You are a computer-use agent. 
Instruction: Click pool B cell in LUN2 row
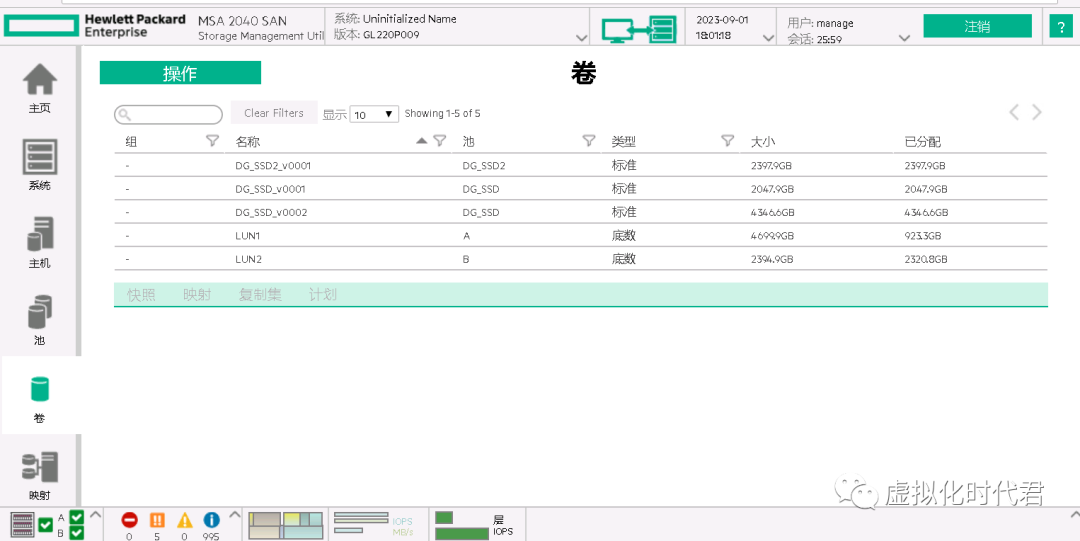coord(466,259)
